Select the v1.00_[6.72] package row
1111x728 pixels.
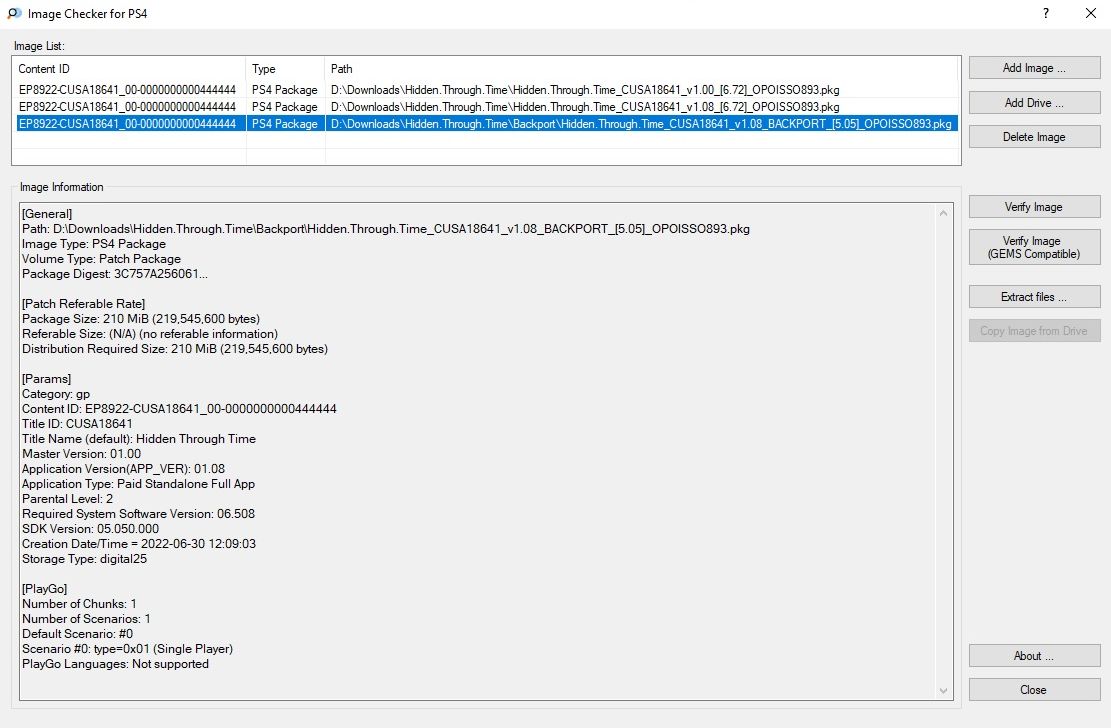pos(485,90)
